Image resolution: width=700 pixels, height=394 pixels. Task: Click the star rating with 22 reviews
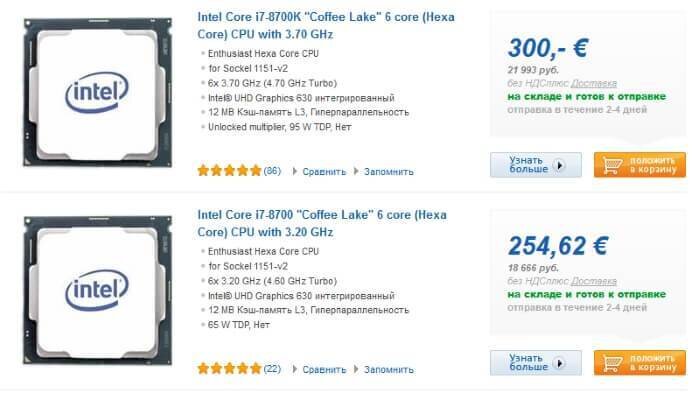[x=229, y=369]
